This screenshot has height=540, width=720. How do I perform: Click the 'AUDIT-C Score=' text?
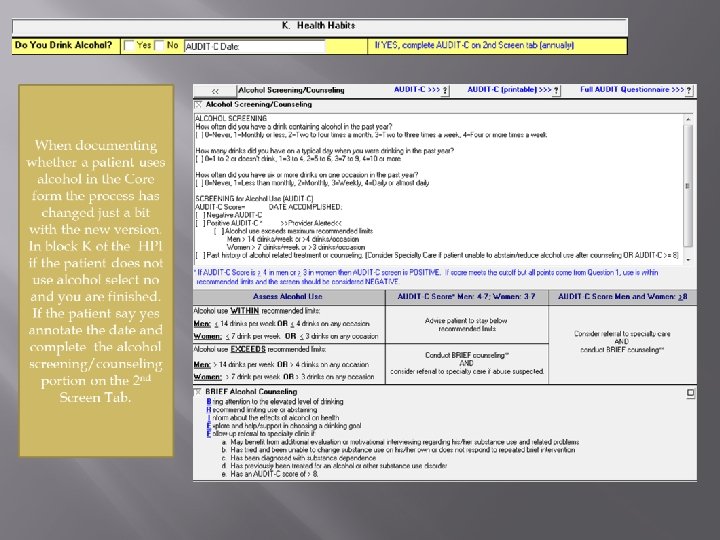tap(220, 207)
